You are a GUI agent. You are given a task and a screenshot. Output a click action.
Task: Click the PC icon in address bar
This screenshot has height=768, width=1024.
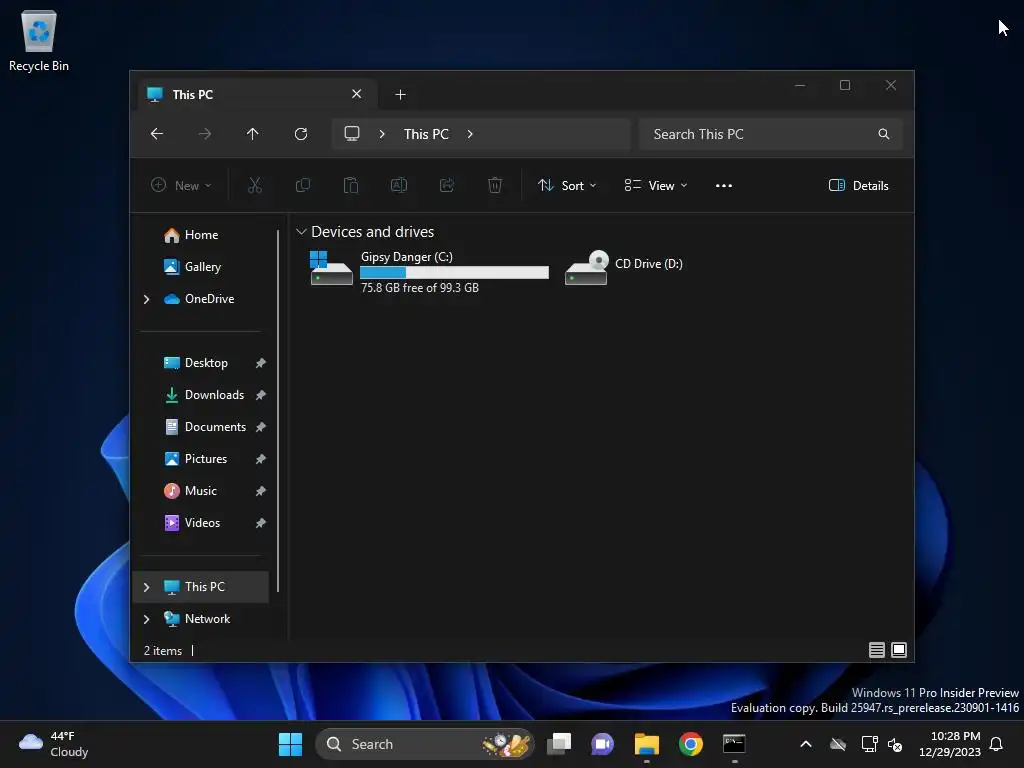(x=352, y=134)
